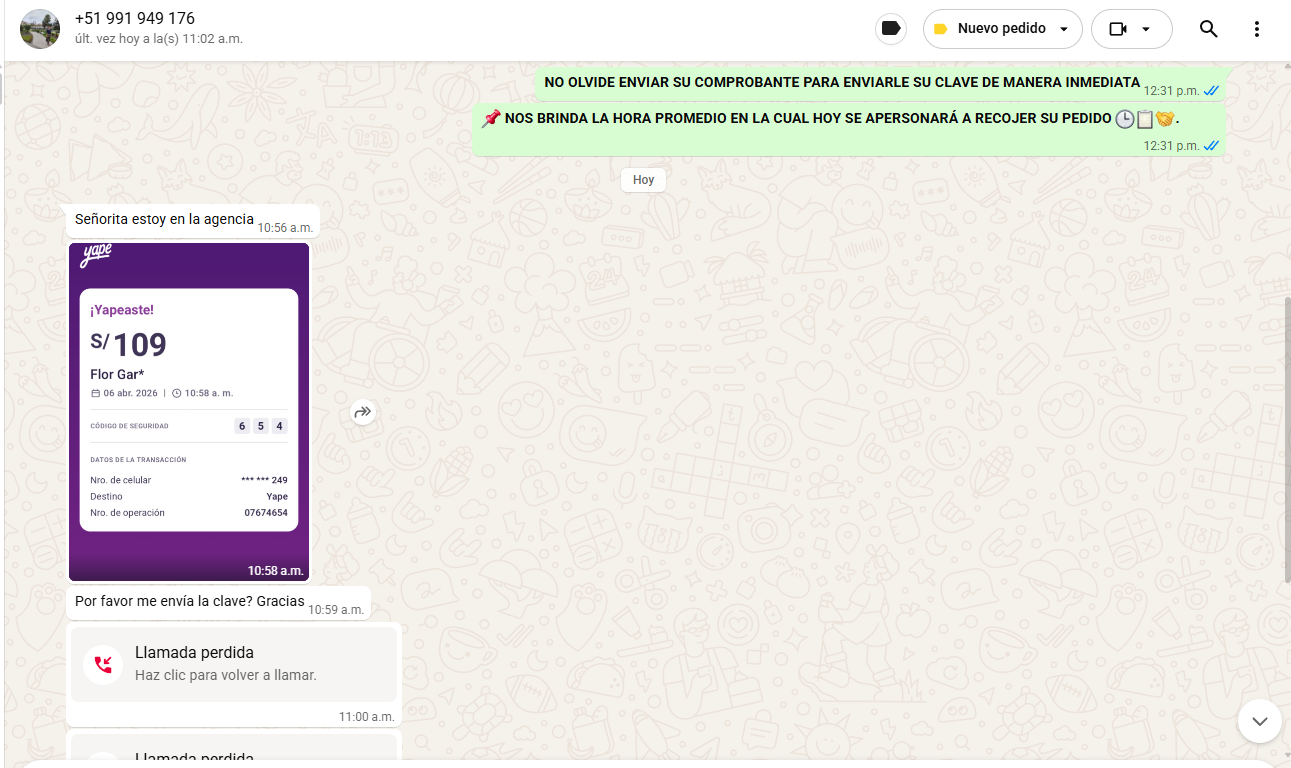Select message "Señorita estoy en la agencia"
Viewport: 1291px width, 768px height.
164,220
